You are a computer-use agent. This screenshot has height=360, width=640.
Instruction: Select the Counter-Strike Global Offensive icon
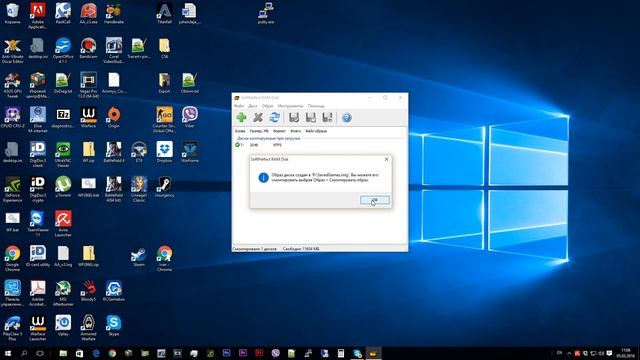point(164,120)
